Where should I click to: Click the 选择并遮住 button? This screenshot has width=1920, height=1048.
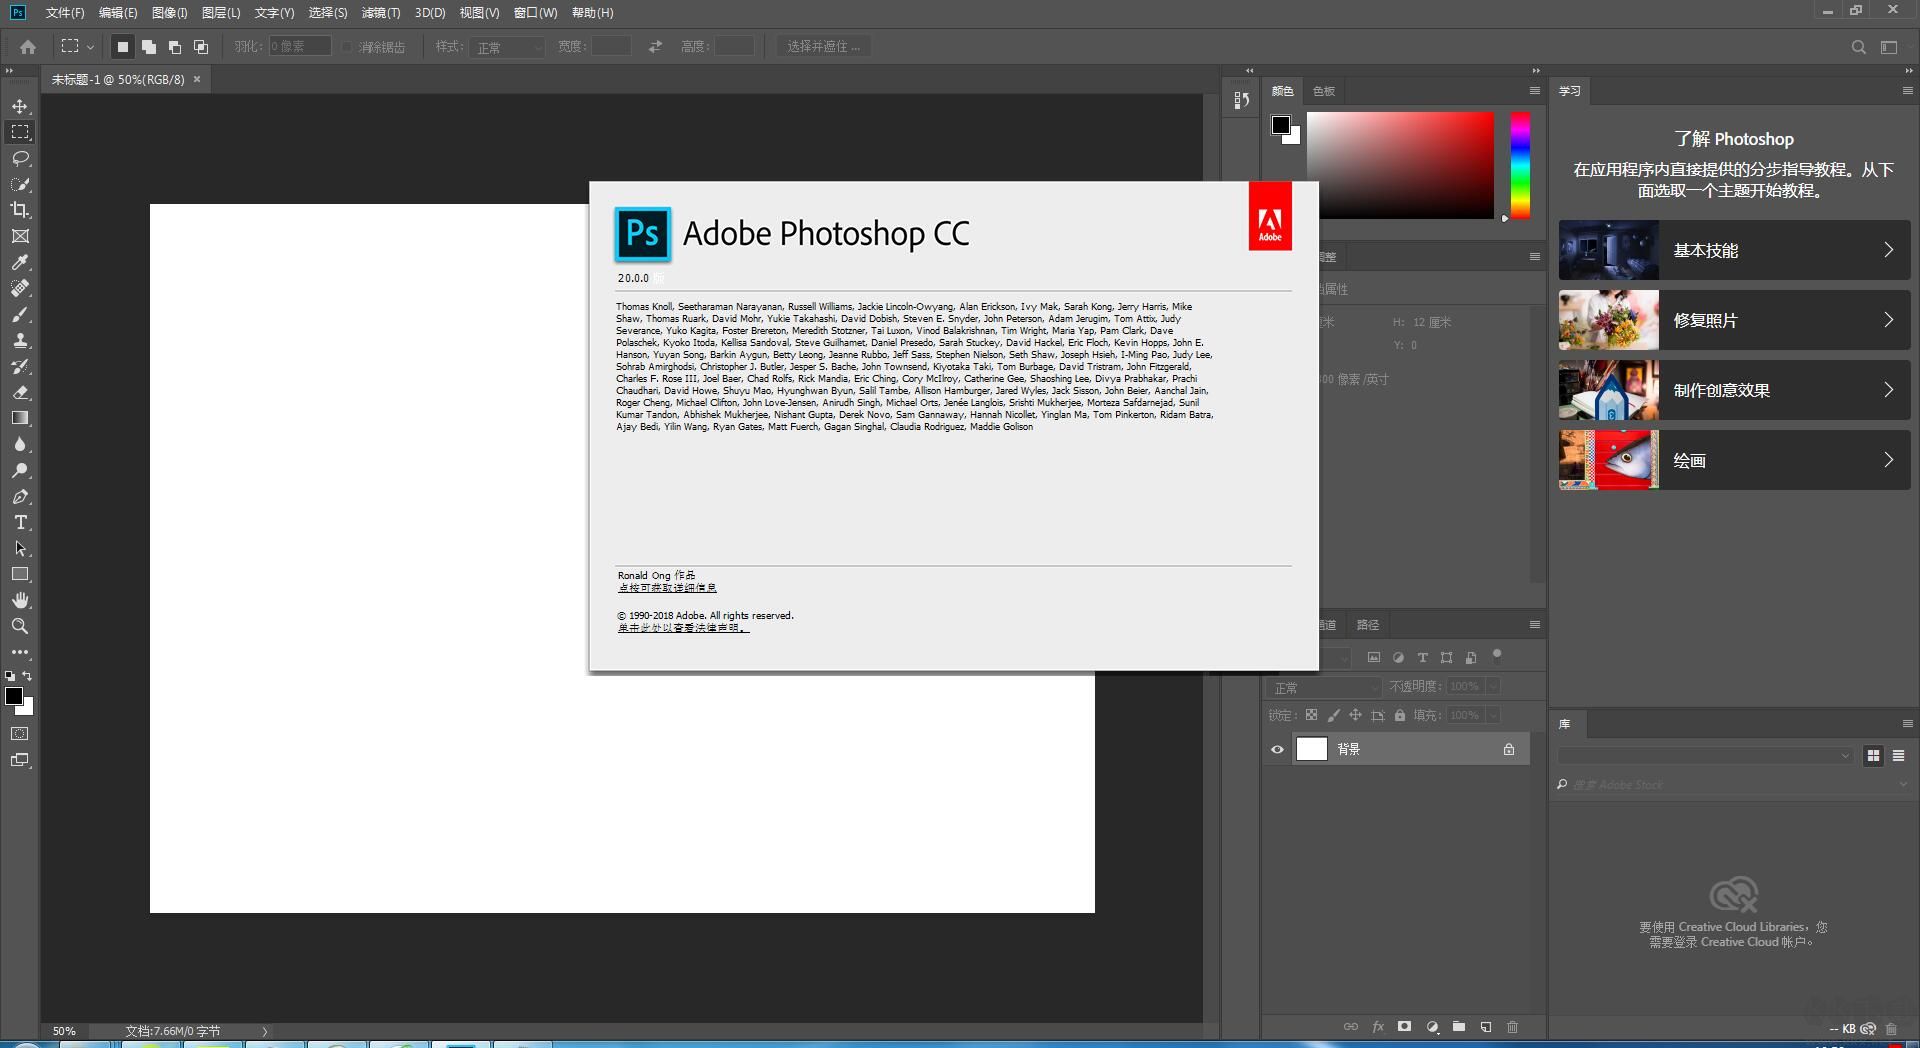(822, 46)
